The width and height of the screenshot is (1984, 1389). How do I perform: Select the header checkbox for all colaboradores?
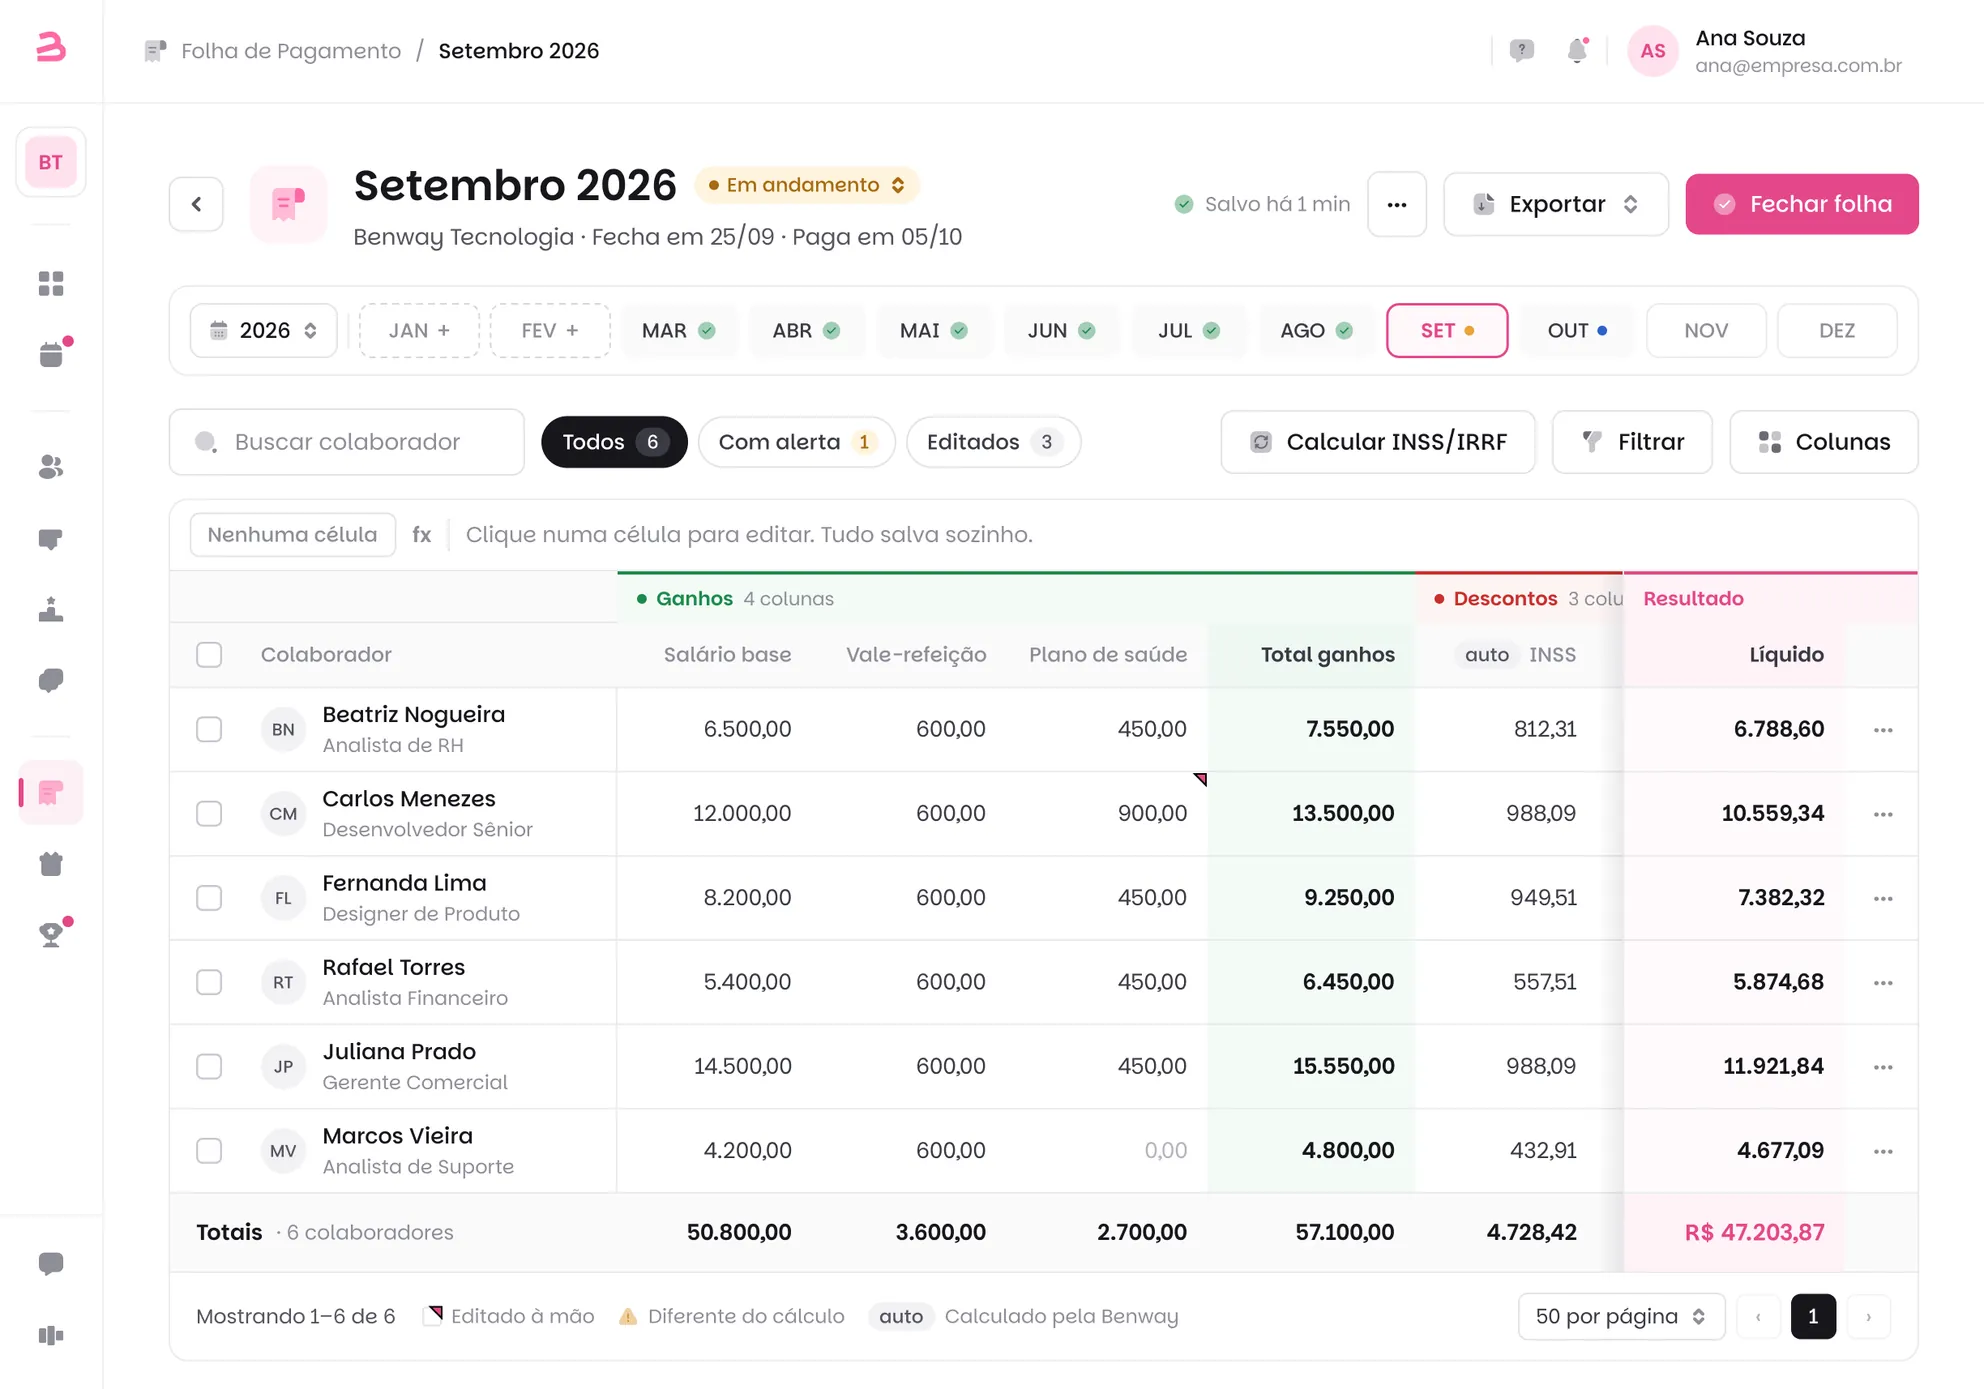click(x=209, y=655)
